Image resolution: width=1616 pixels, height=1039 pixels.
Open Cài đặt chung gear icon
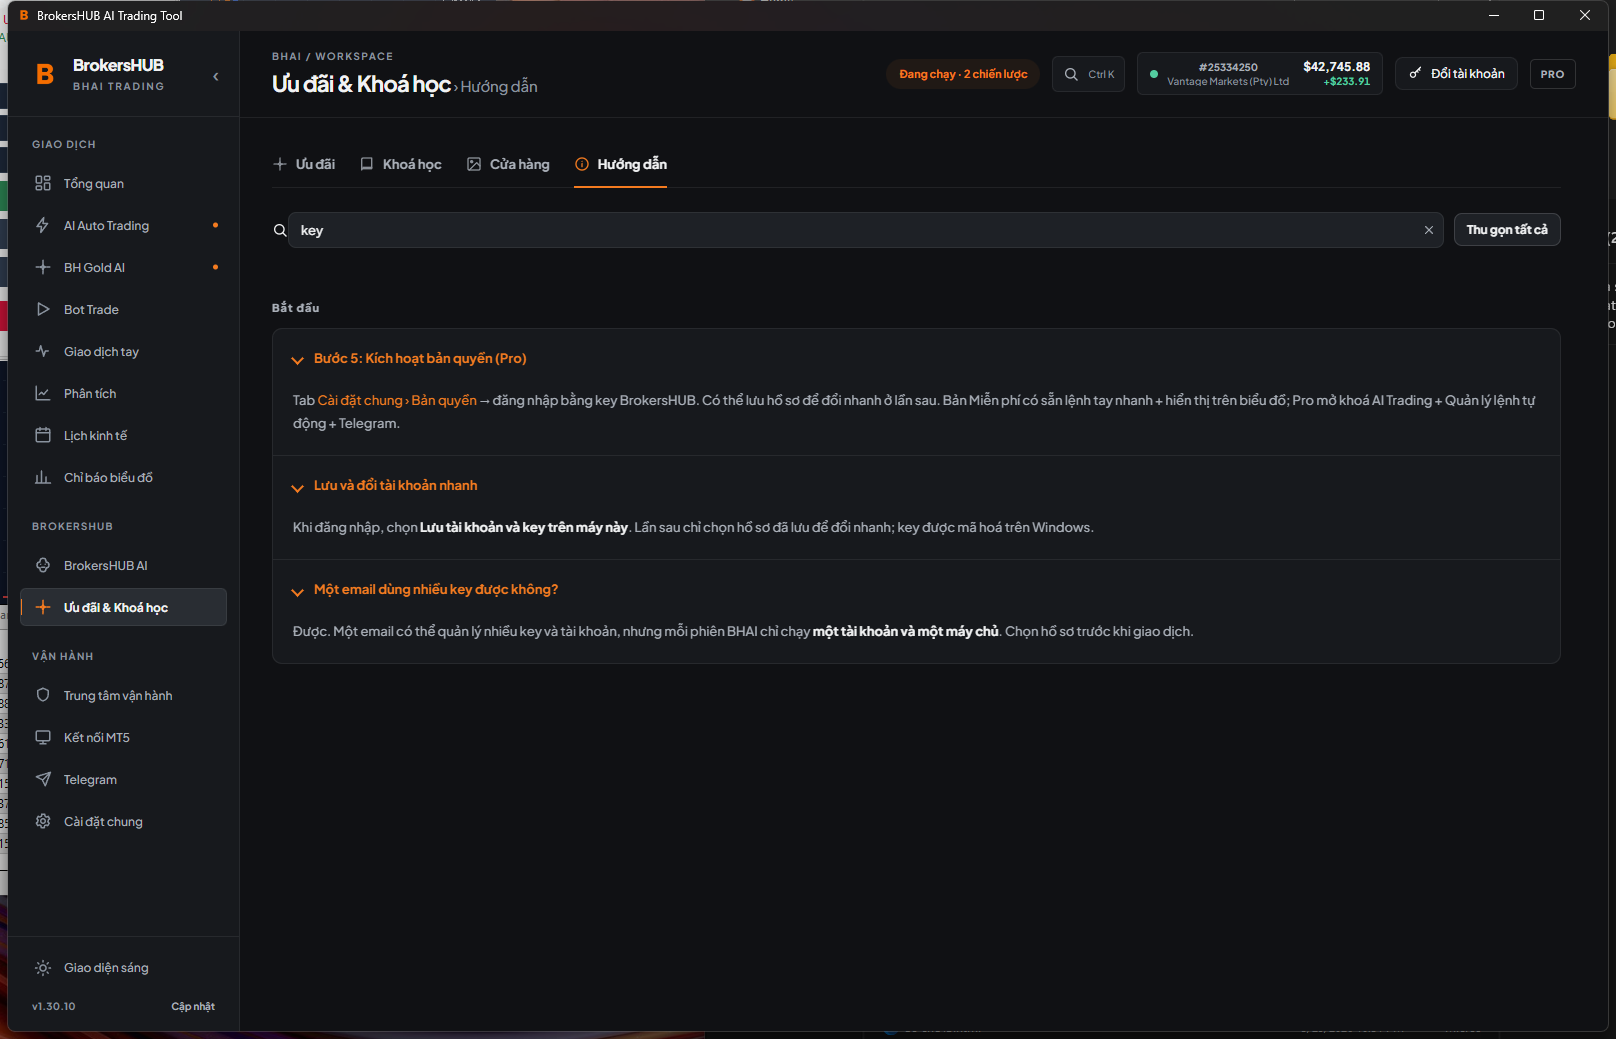(43, 821)
